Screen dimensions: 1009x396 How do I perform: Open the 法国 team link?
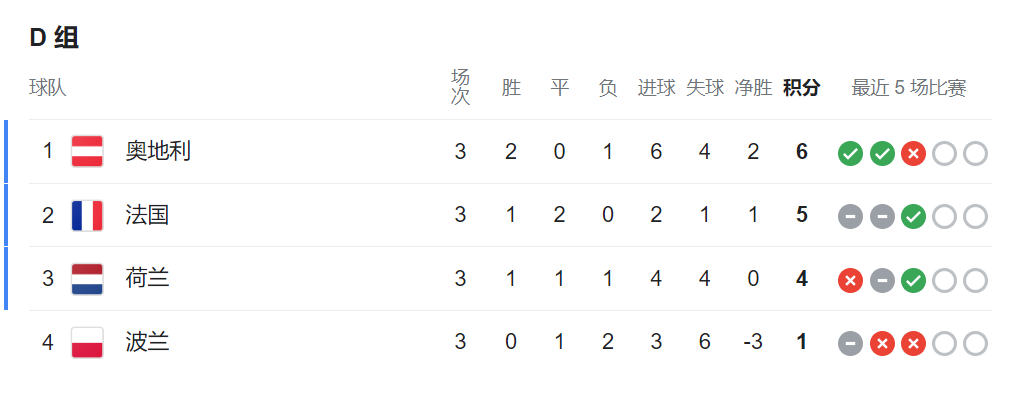pyautogui.click(x=147, y=215)
